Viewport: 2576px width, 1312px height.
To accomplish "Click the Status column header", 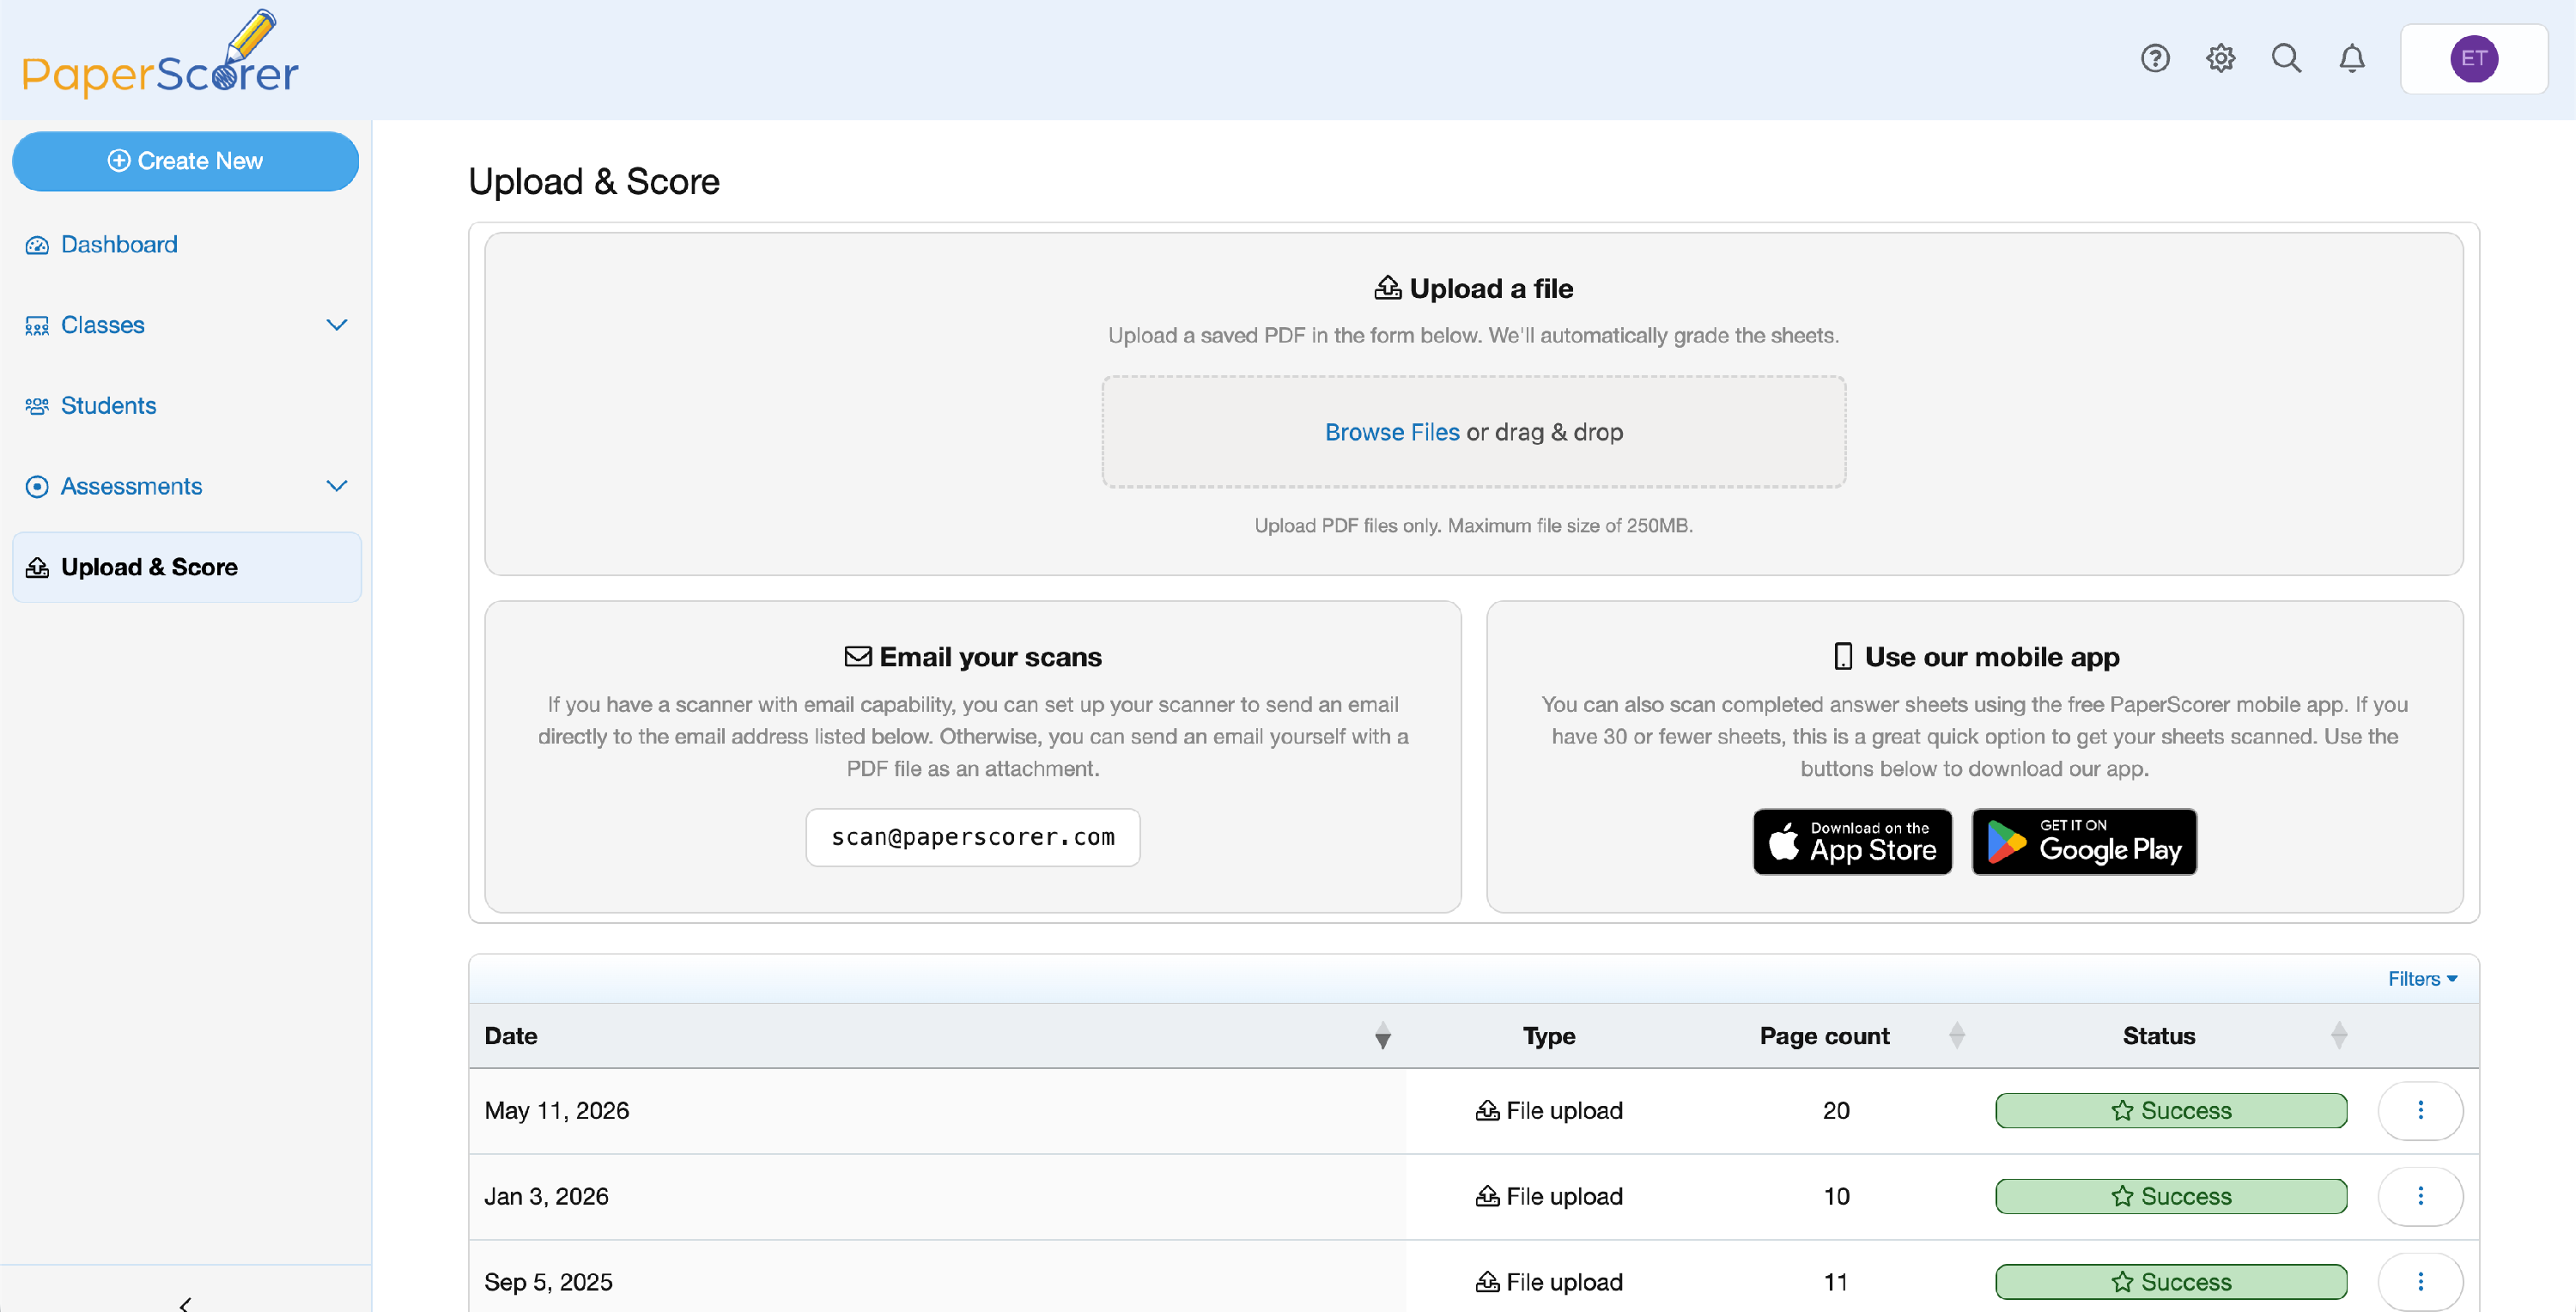I will [2159, 1036].
